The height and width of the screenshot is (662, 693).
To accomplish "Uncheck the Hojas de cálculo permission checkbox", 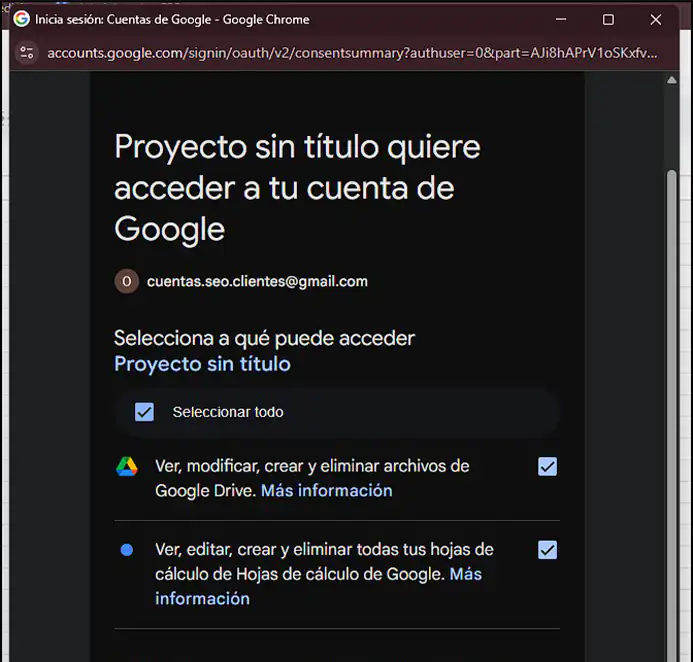I will pyautogui.click(x=548, y=550).
